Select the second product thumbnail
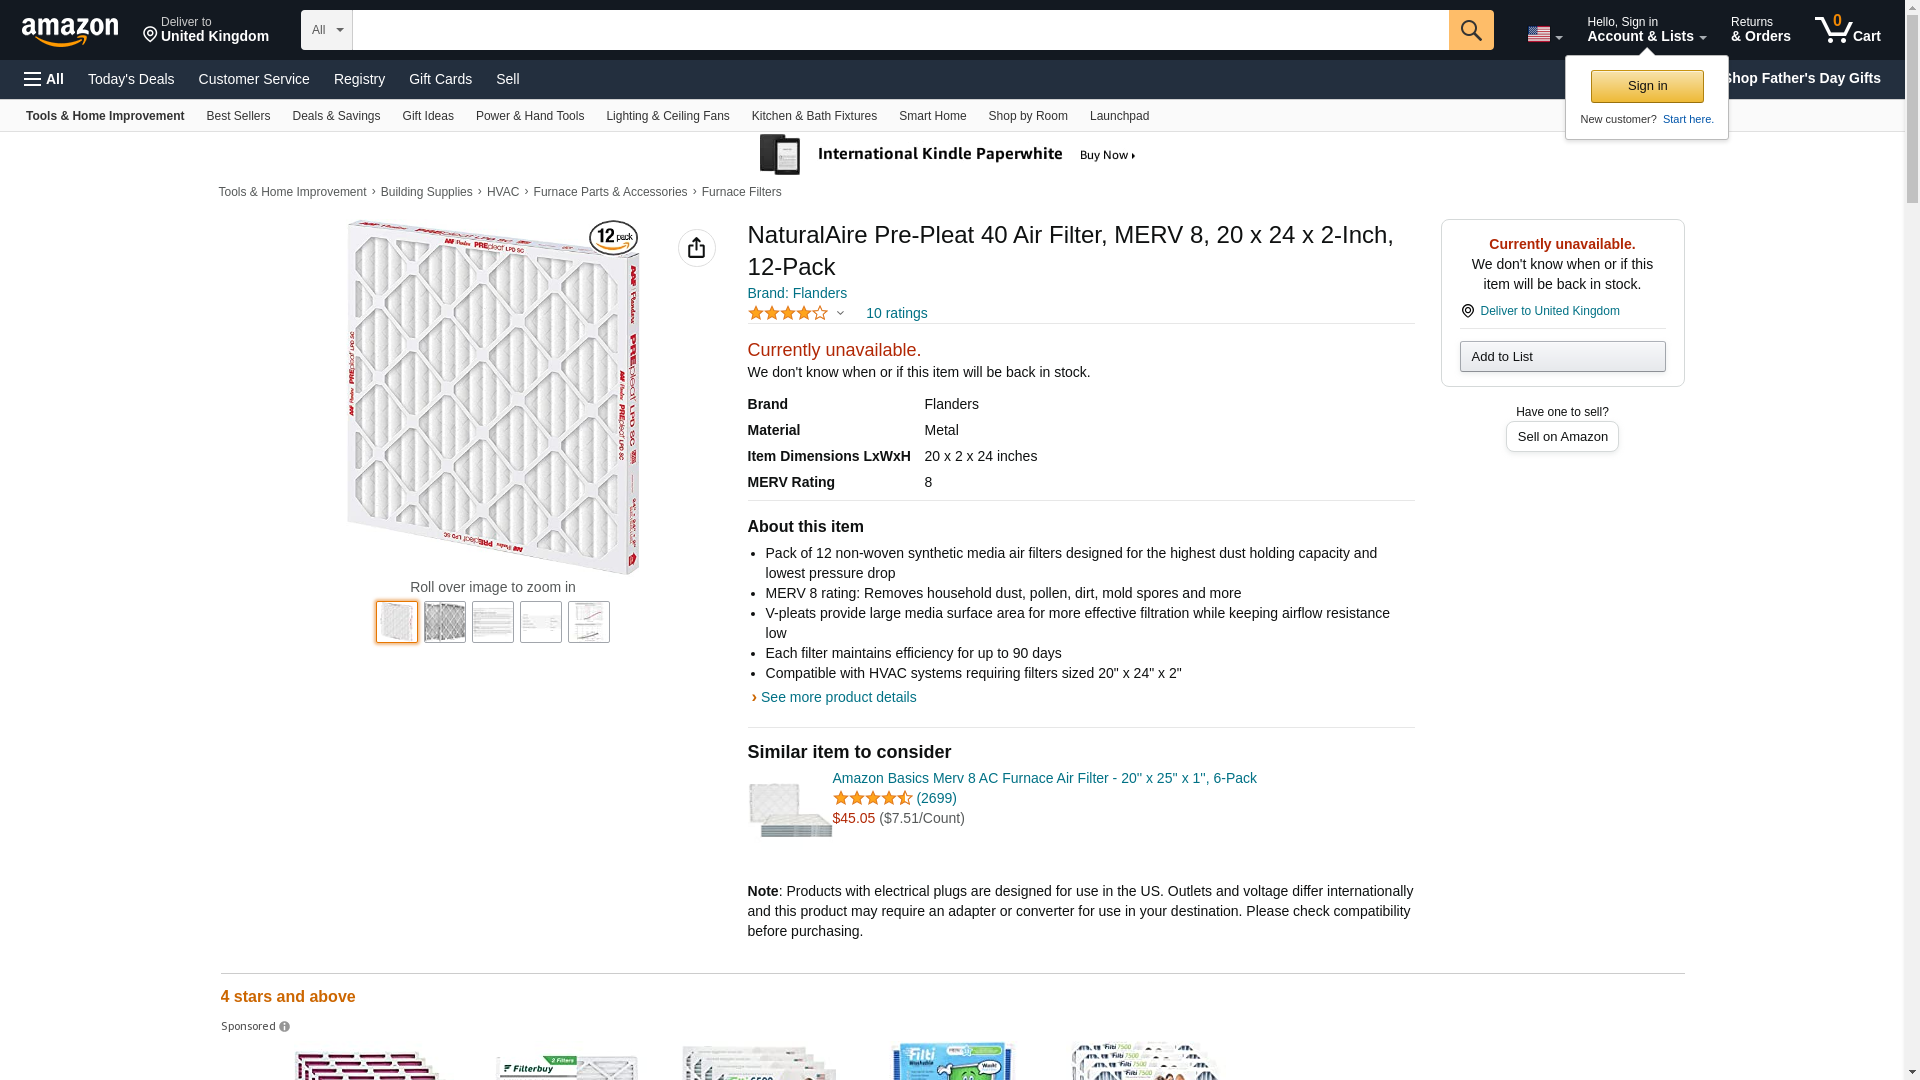The width and height of the screenshot is (1920, 1080). [x=444, y=622]
